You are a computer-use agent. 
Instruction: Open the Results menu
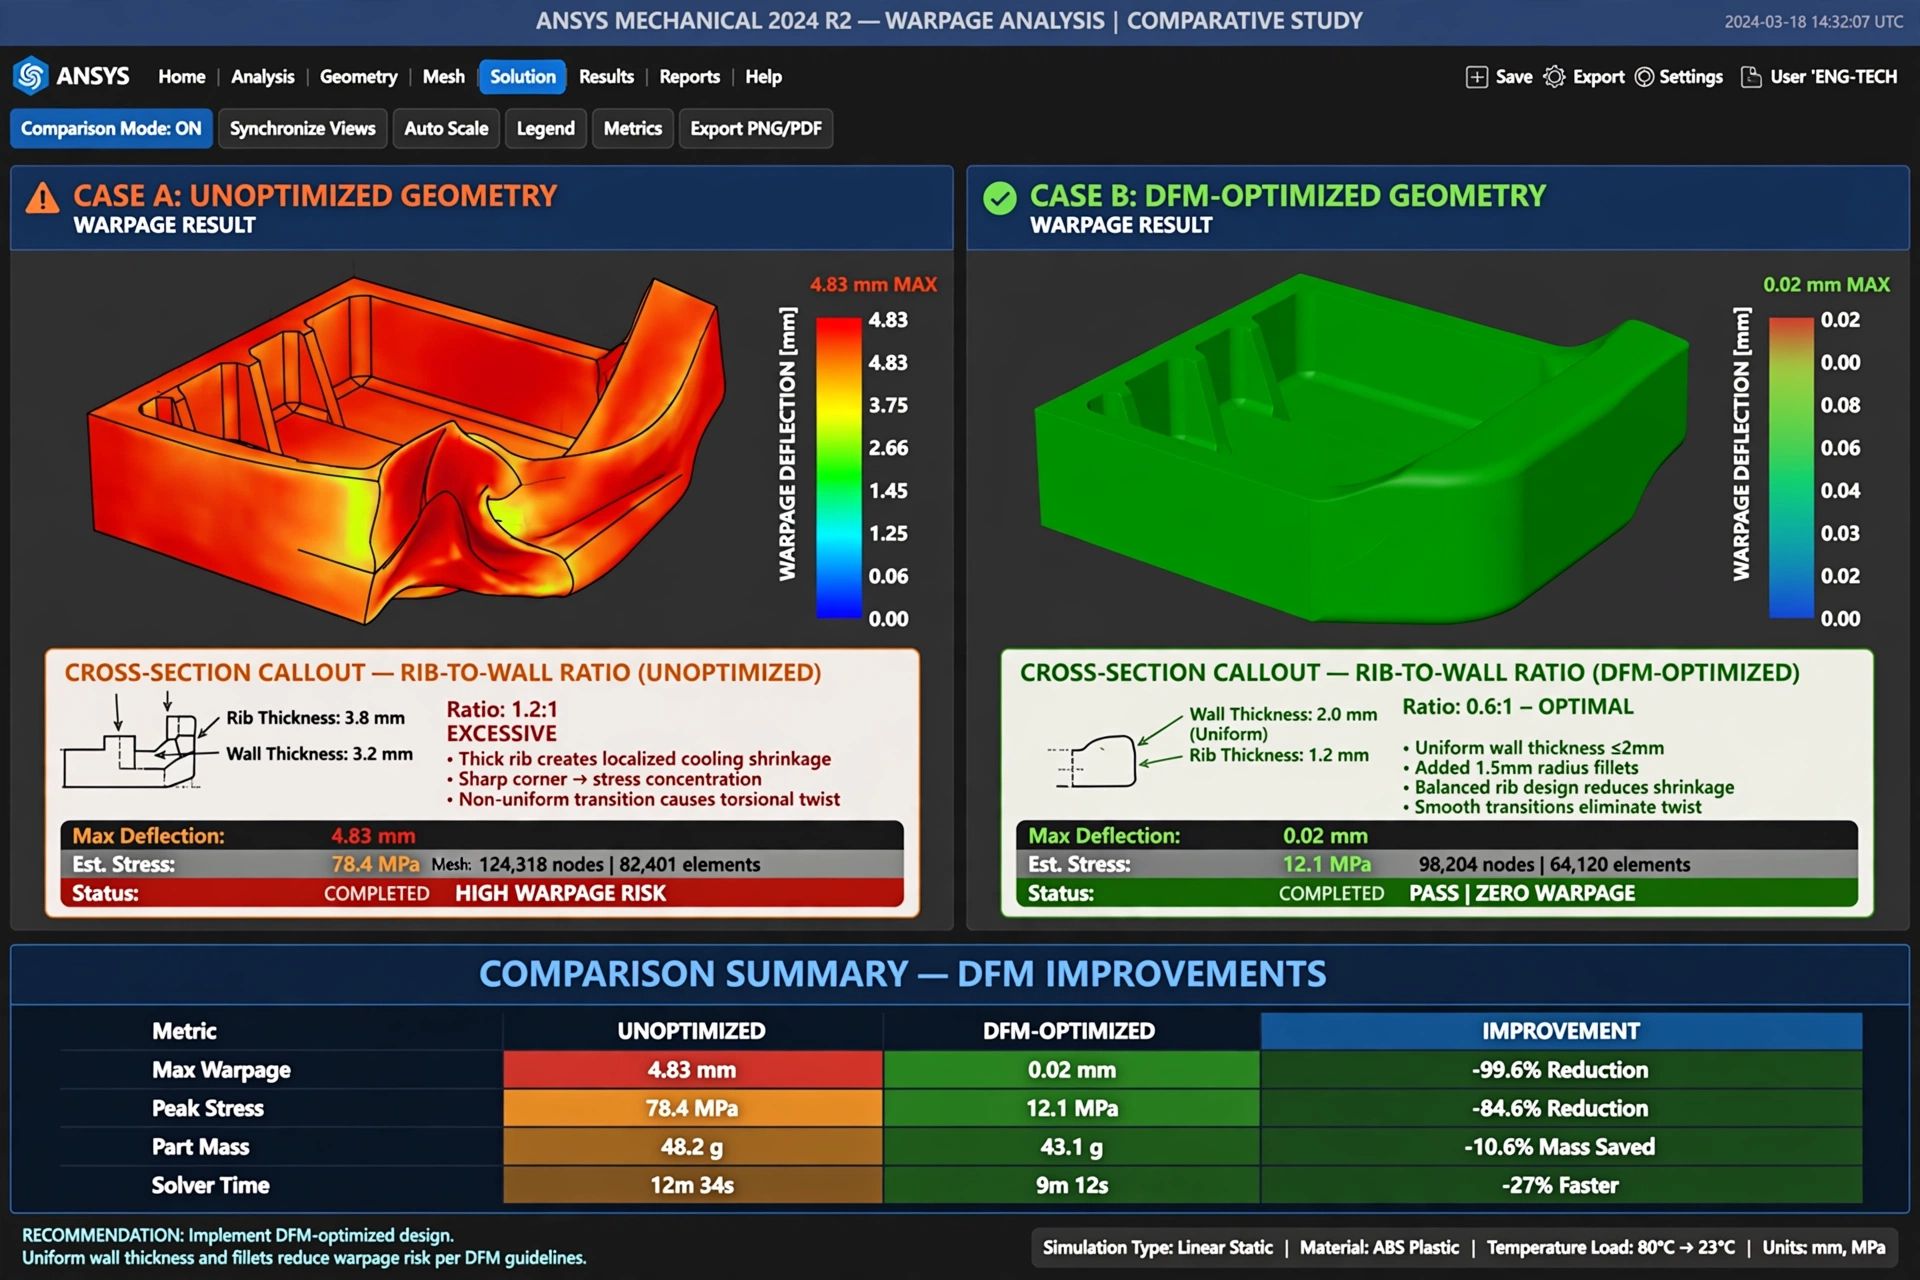(x=606, y=77)
